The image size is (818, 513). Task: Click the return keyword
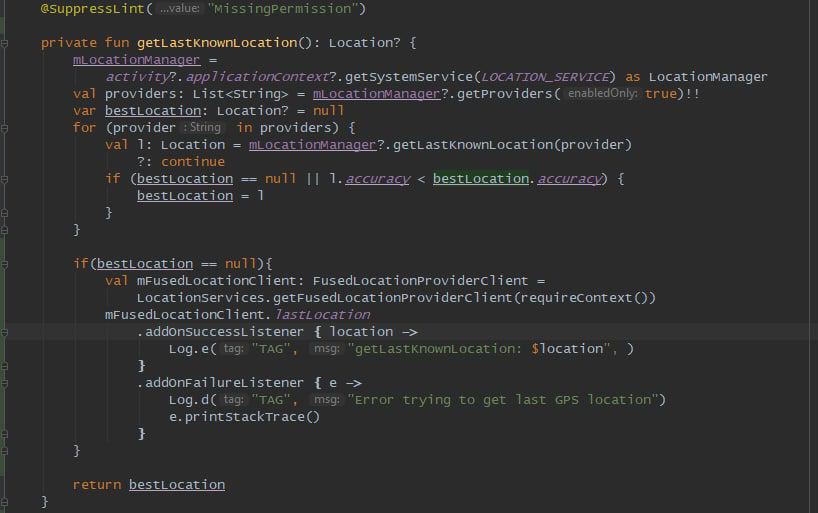[97, 485]
